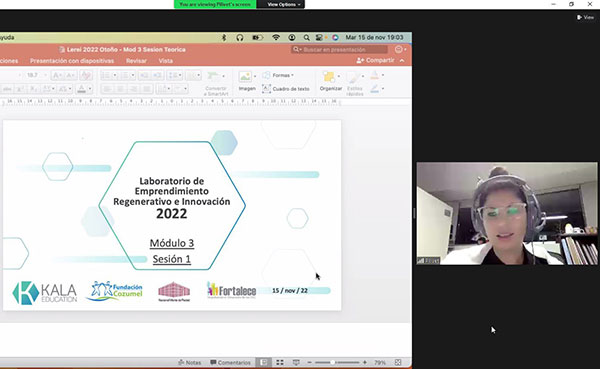
Task: Open the Organizar arrange tool
Action: coord(331,82)
